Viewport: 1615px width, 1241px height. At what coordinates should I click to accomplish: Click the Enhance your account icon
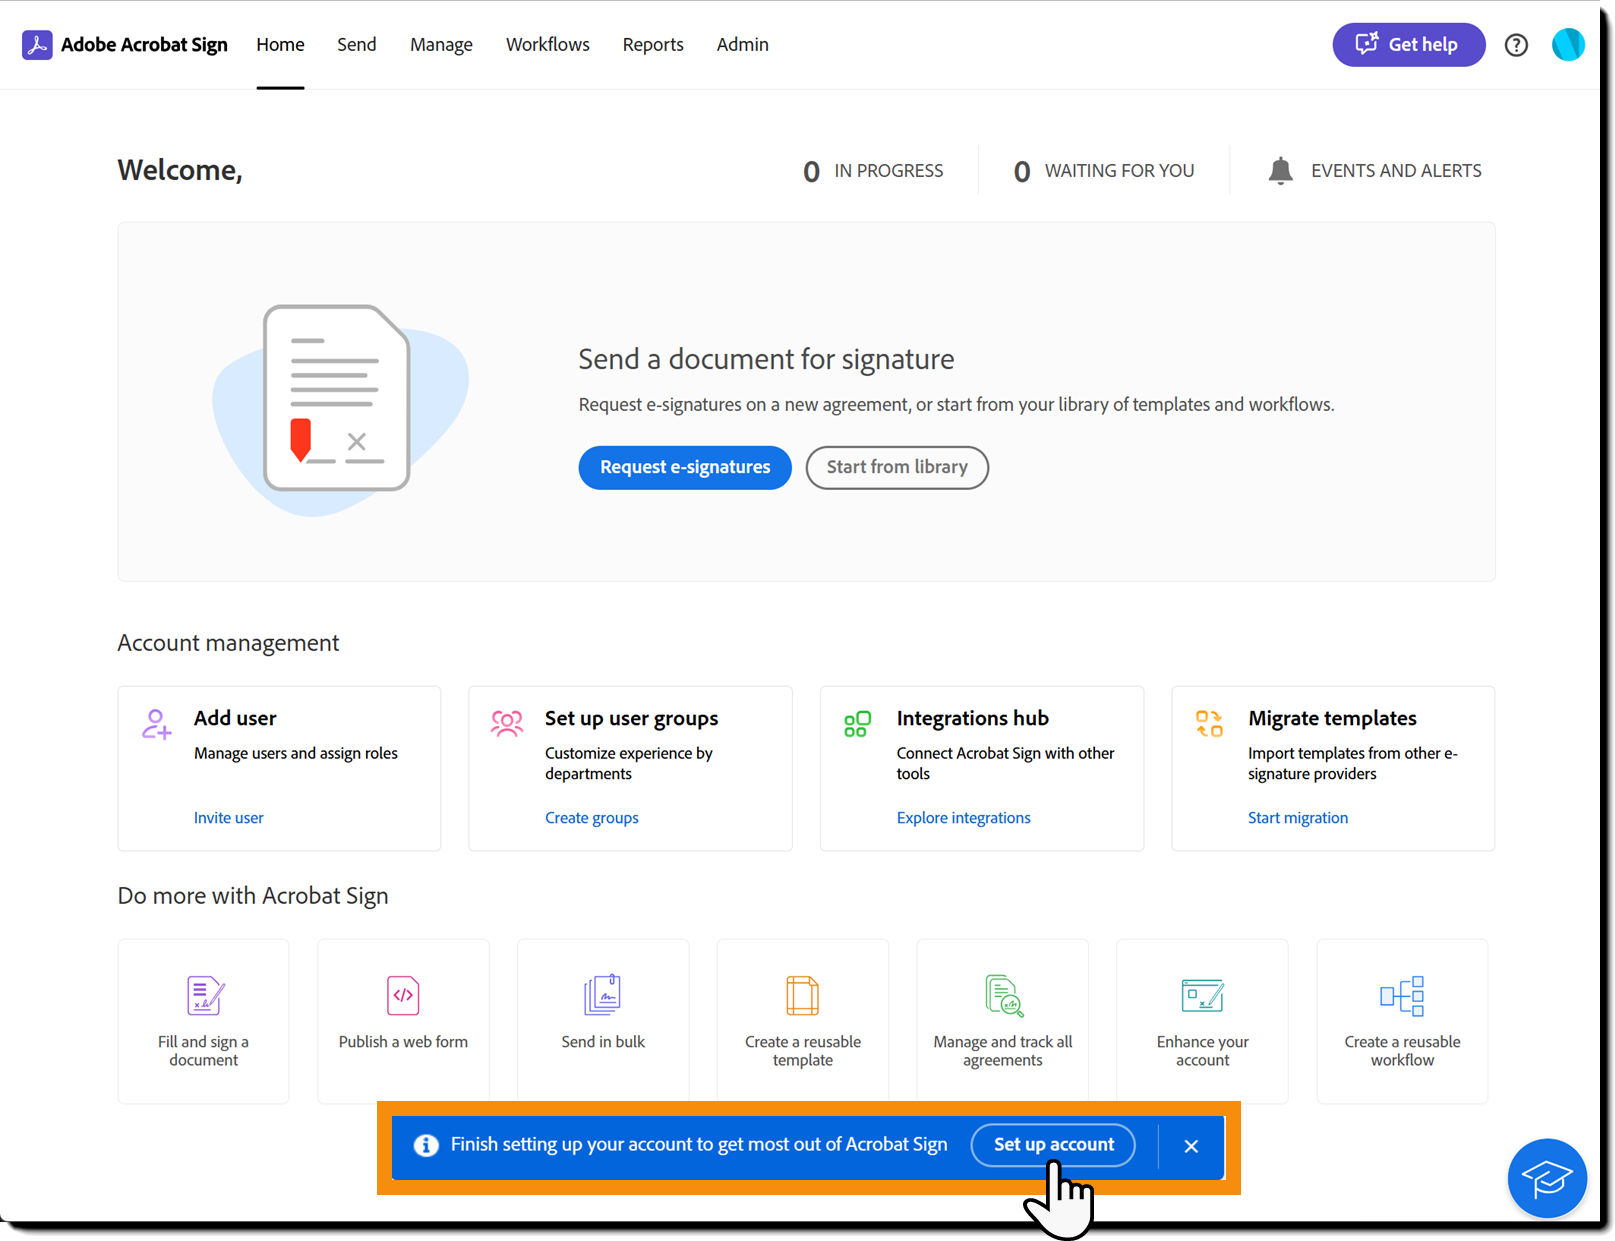[1202, 996]
